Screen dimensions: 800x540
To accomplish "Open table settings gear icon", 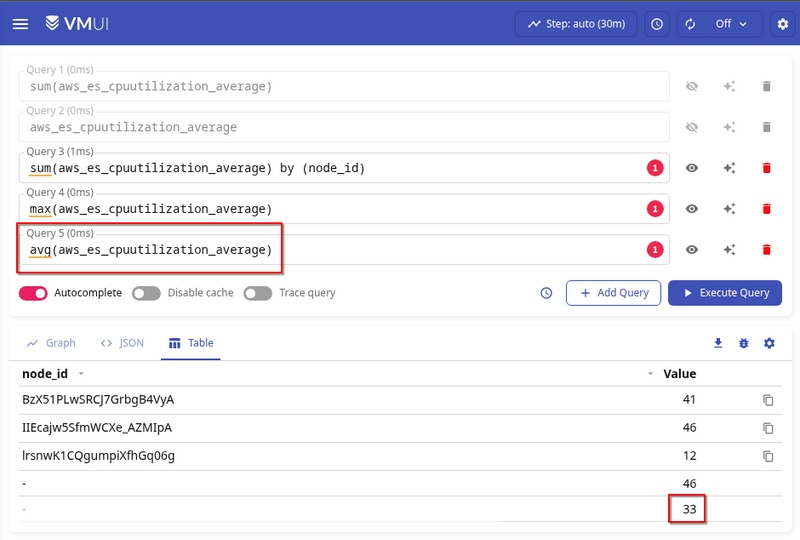I will tap(769, 343).
